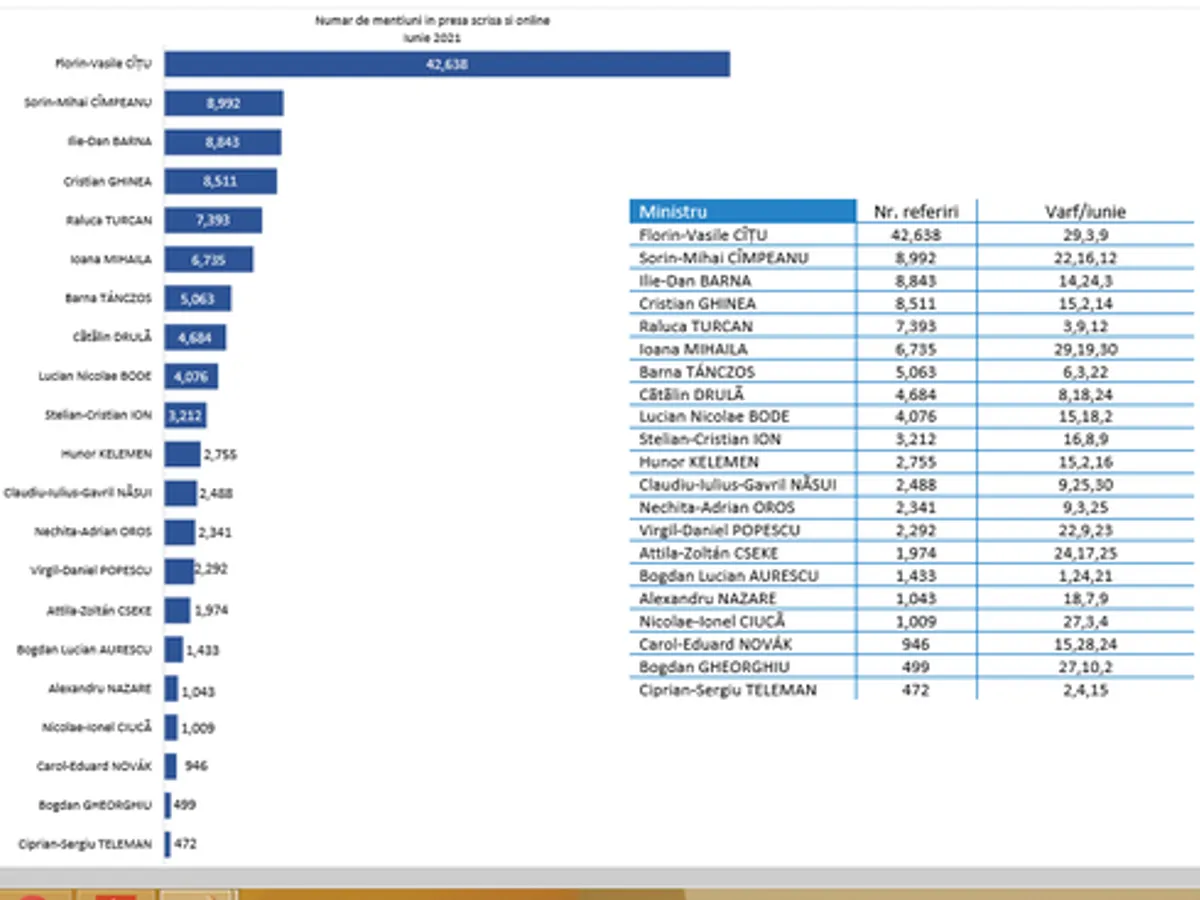Viewport: 1200px width, 900px height.
Task: Select the Stelian-Cristian ION bar labeled 3,212
Action: click(186, 415)
